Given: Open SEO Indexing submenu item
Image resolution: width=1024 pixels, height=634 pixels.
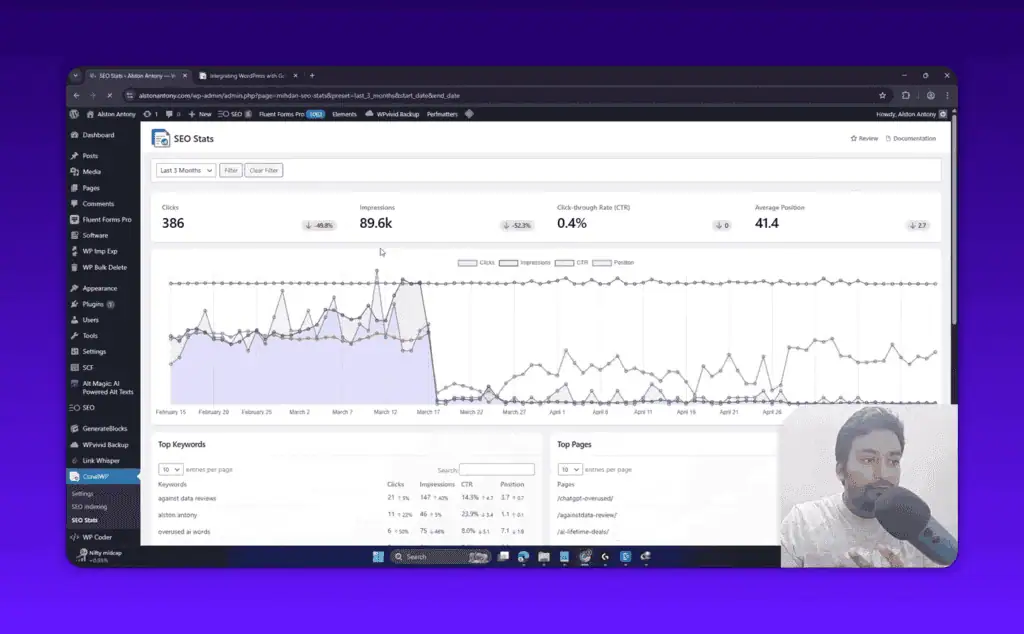Looking at the screenshot, I should [x=89, y=507].
